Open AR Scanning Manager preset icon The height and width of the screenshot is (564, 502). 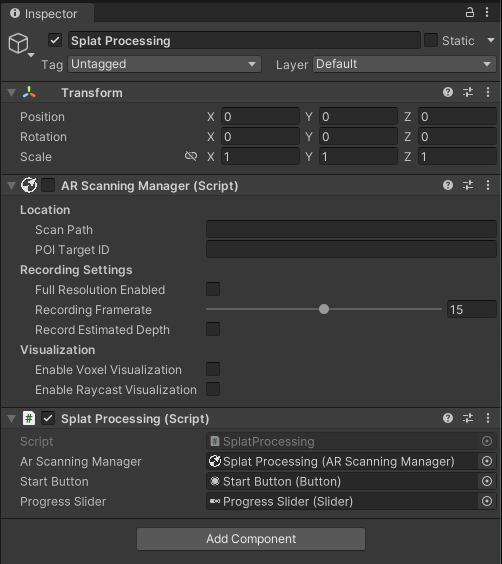pyautogui.click(x=468, y=185)
